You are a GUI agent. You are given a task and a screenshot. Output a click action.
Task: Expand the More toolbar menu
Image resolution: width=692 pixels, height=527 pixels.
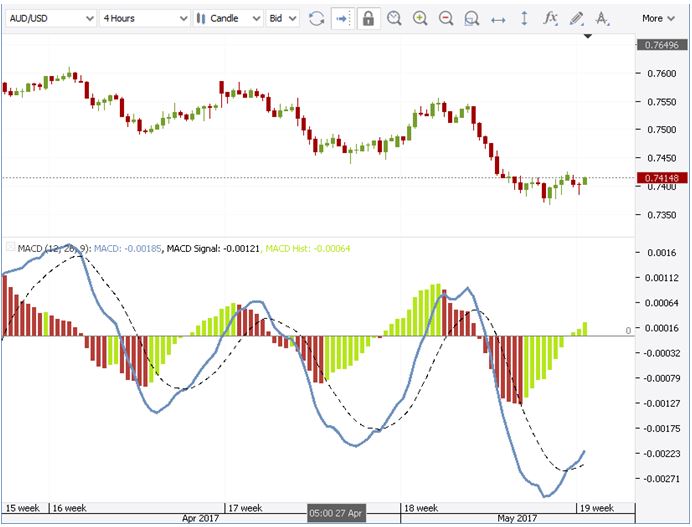[x=658, y=19]
